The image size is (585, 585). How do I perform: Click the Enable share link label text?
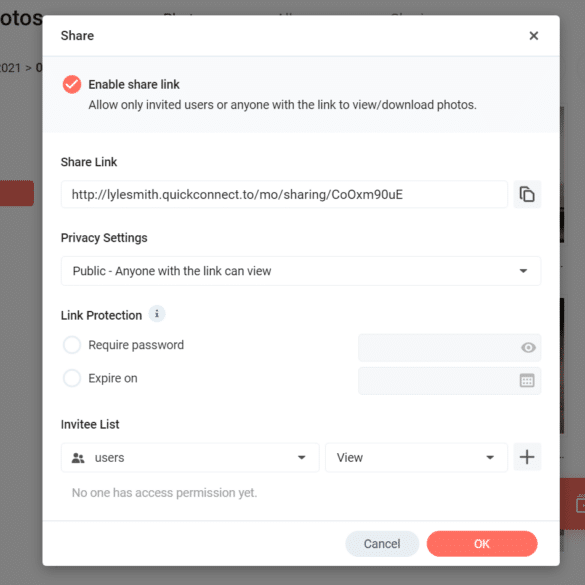point(134,85)
